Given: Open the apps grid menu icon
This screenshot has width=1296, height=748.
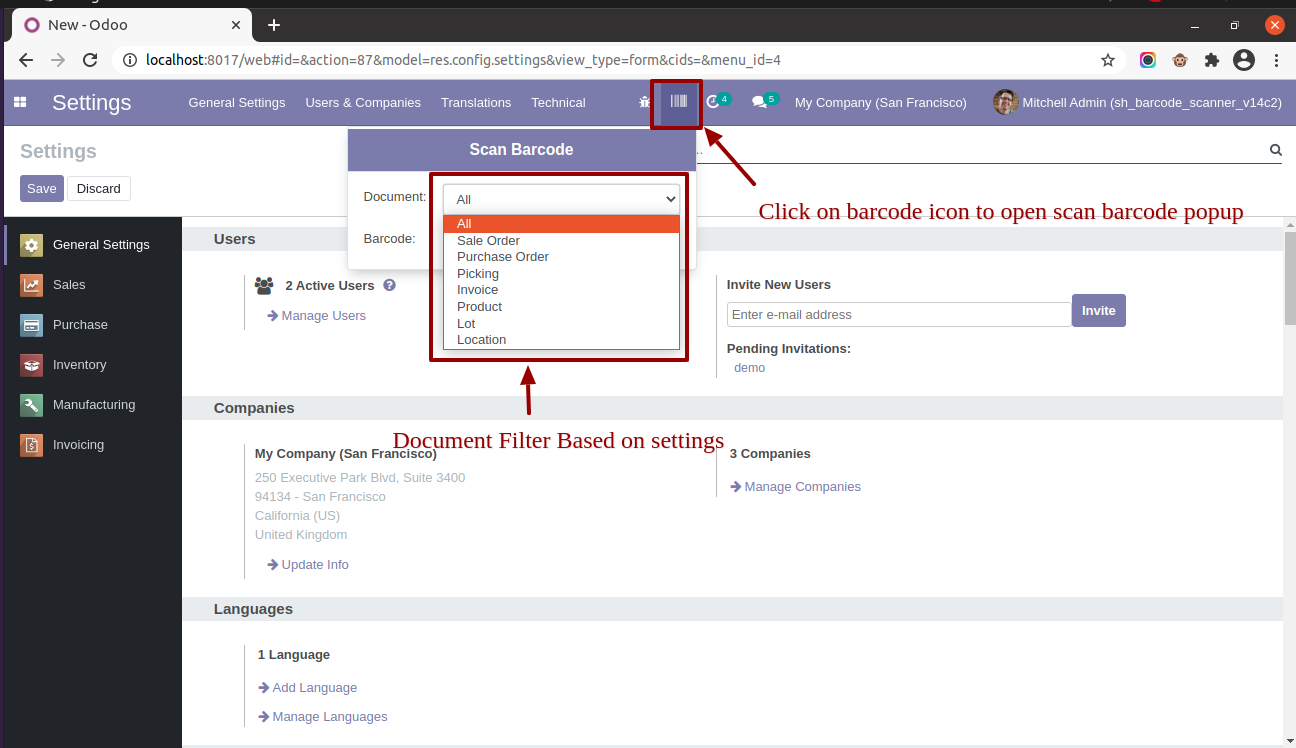Looking at the screenshot, I should 20,102.
